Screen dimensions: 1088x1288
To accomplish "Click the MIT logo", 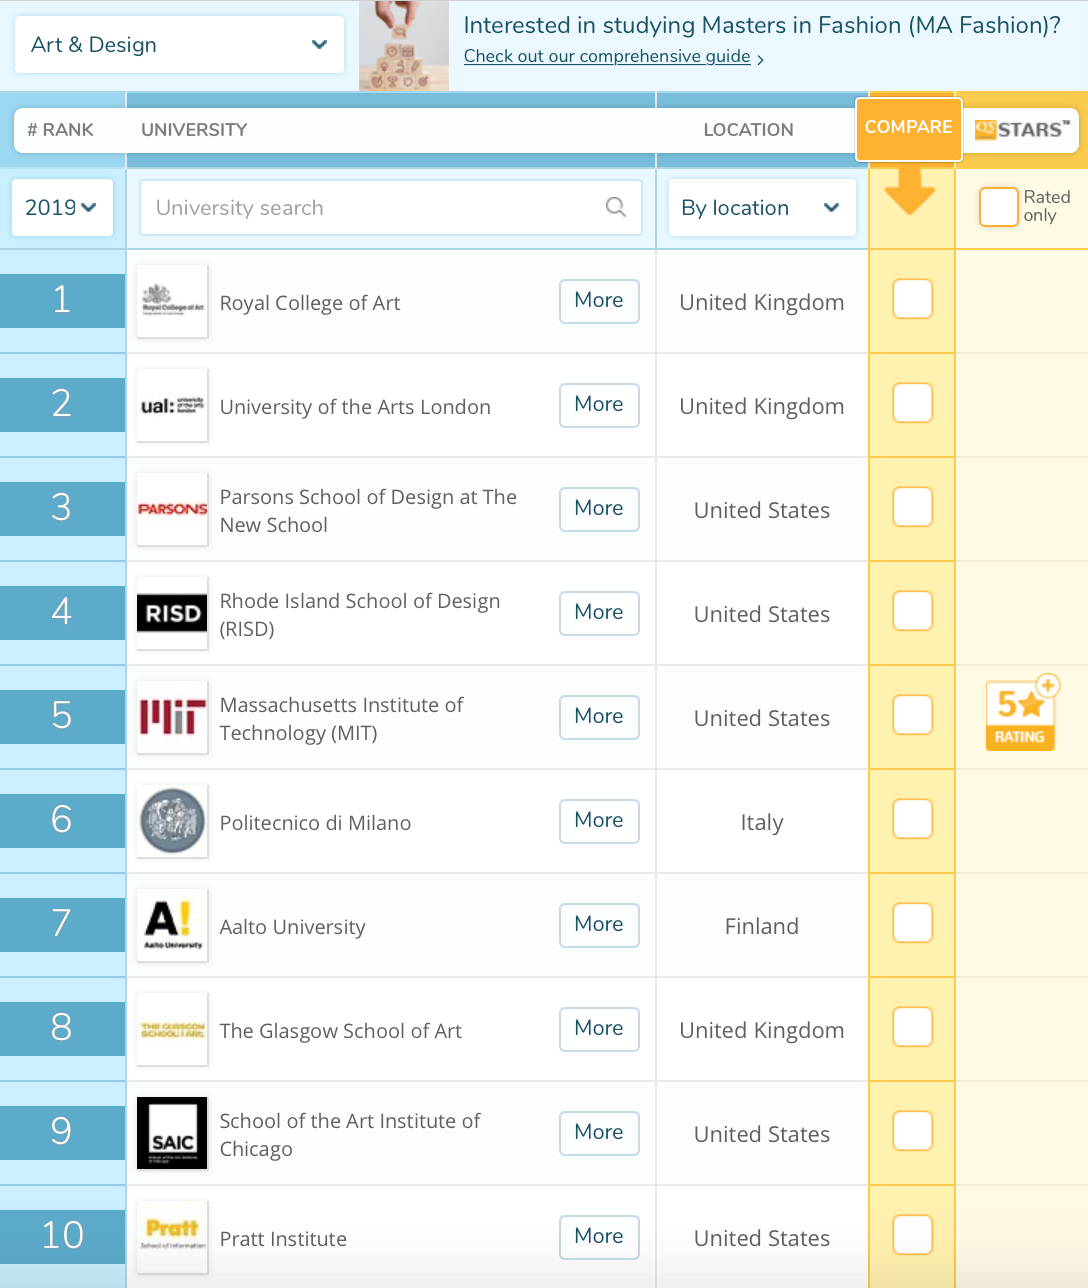I will (x=172, y=717).
